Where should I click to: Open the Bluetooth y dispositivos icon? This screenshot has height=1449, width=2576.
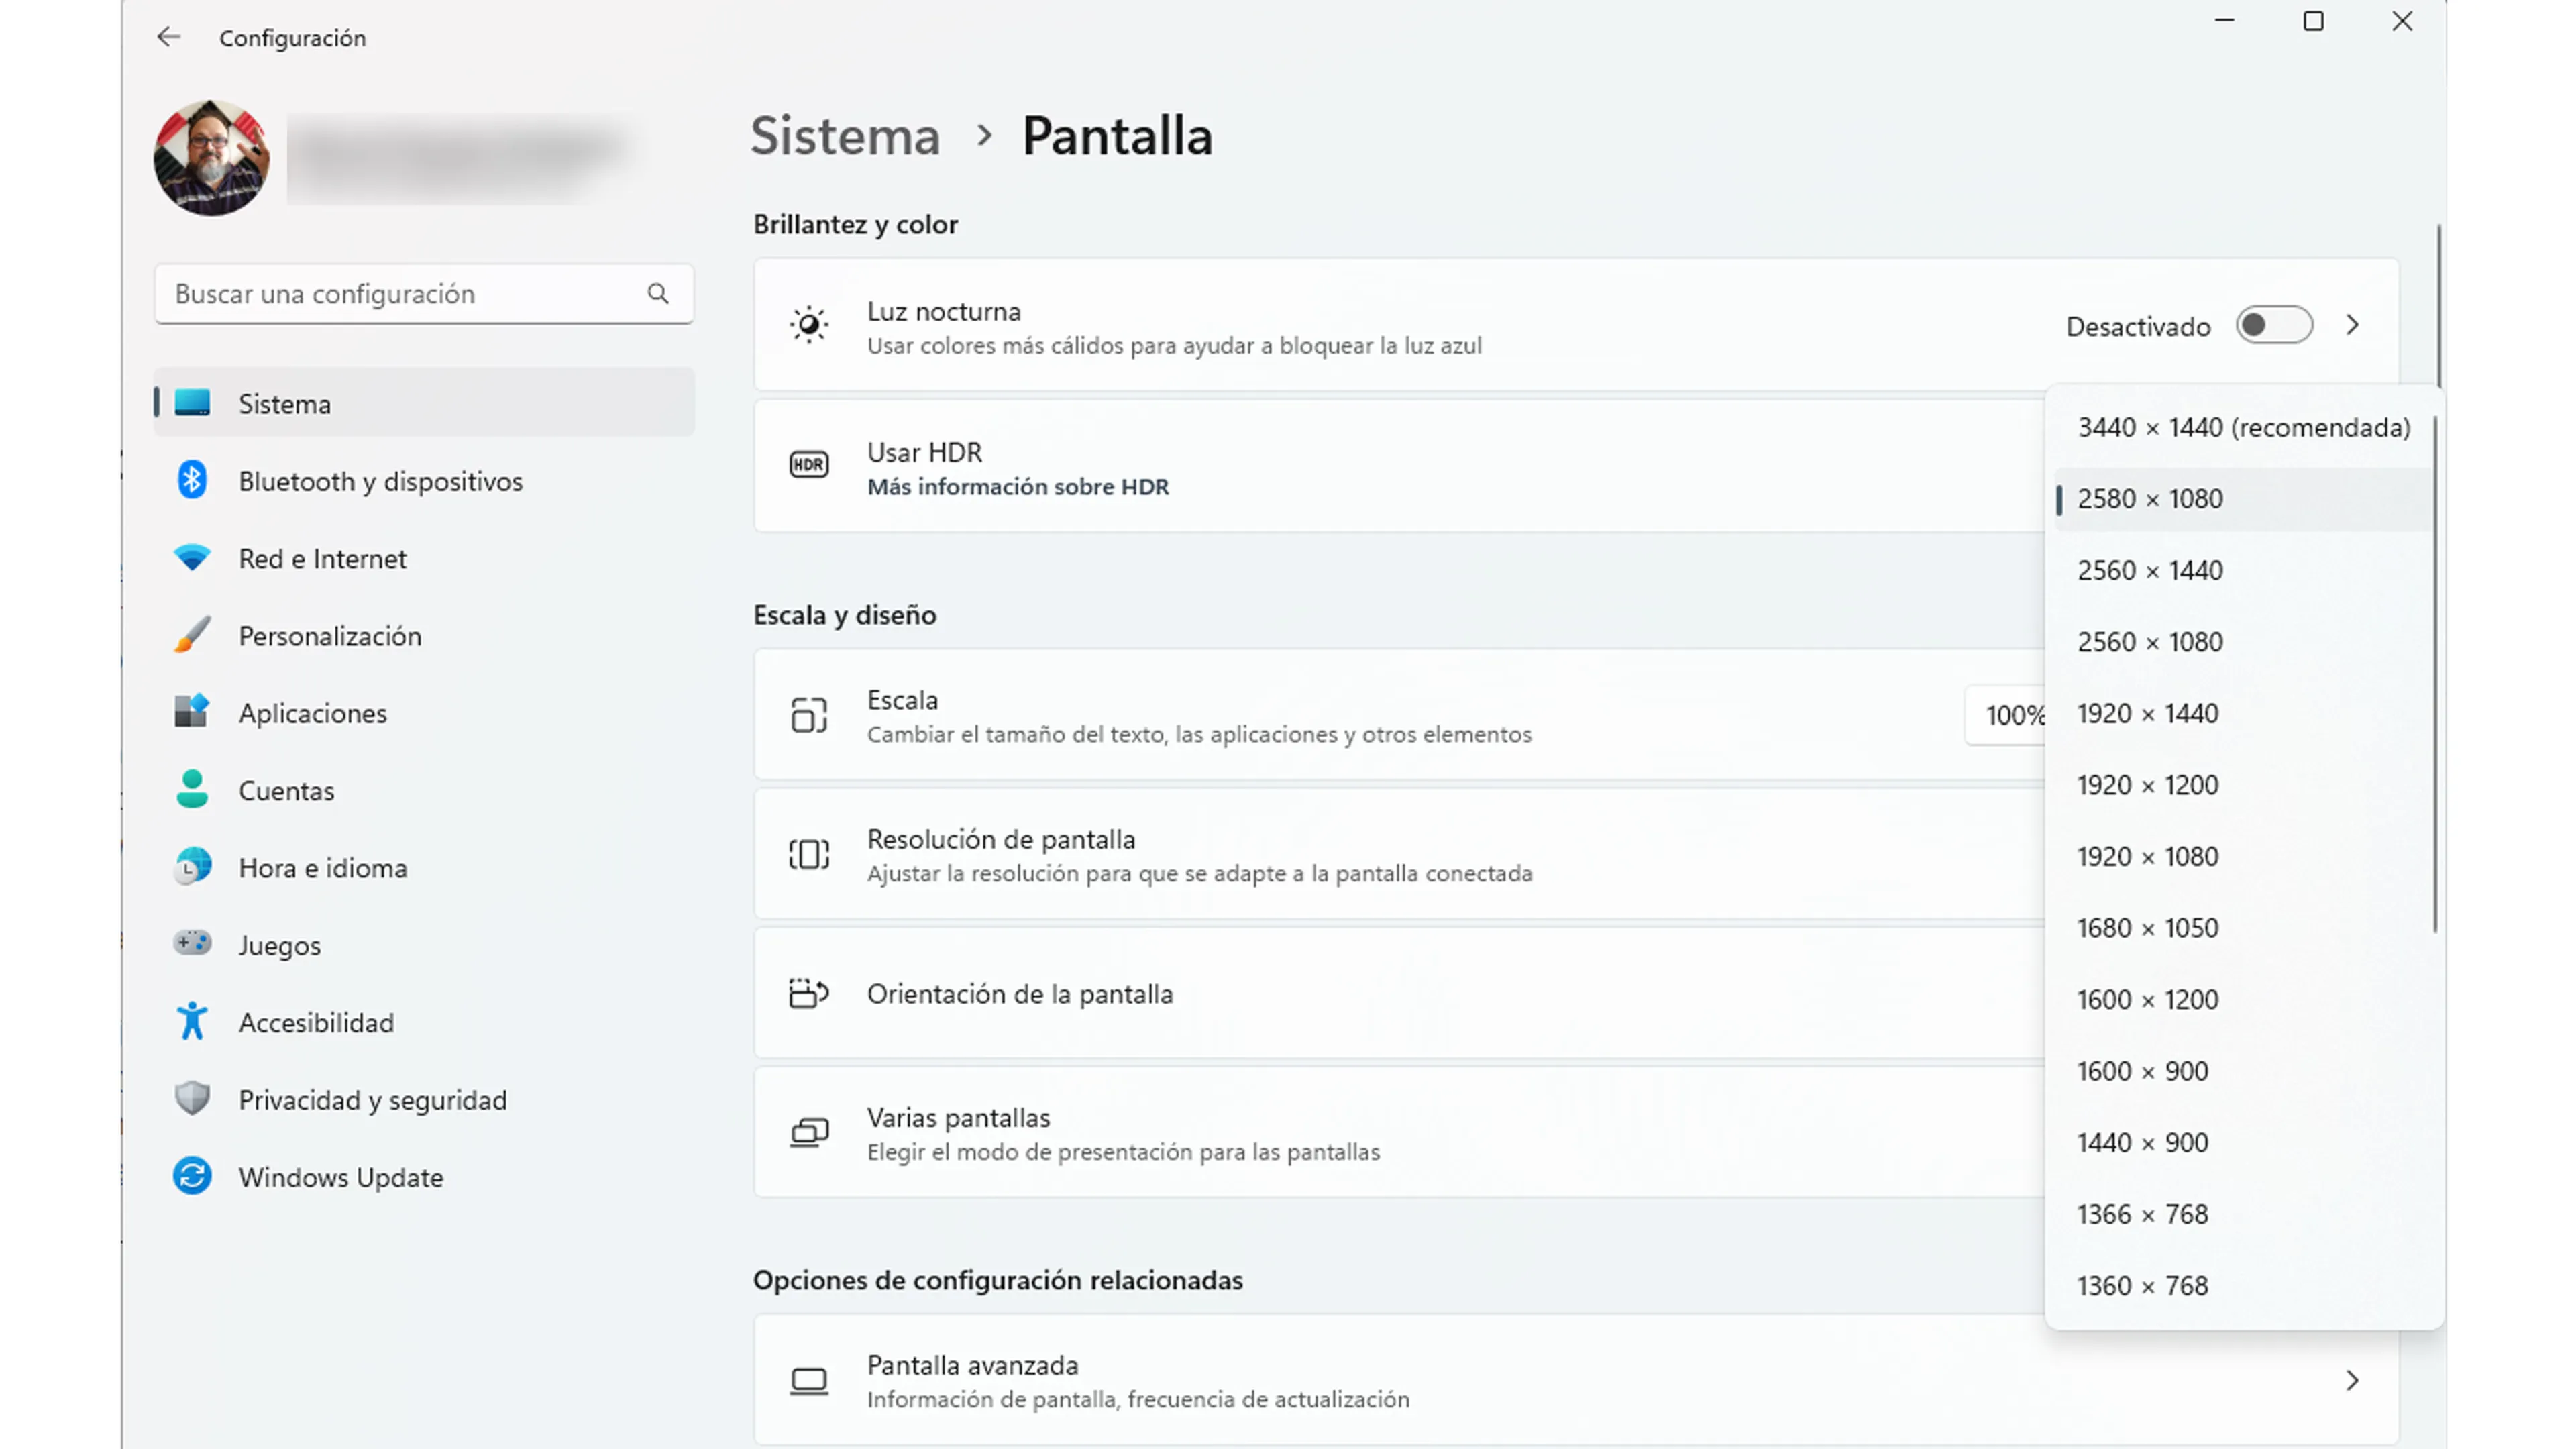[x=192, y=480]
